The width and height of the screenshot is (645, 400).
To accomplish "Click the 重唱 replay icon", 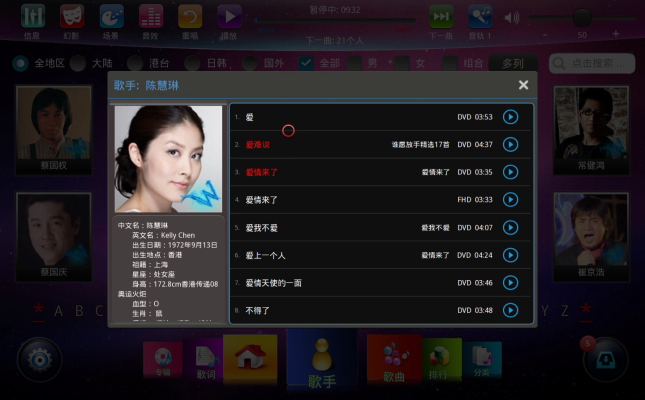I will pyautogui.click(x=190, y=16).
